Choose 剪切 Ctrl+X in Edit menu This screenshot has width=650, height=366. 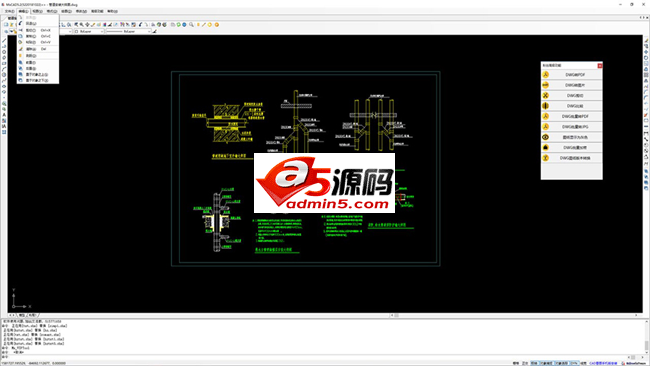[x=38, y=30]
